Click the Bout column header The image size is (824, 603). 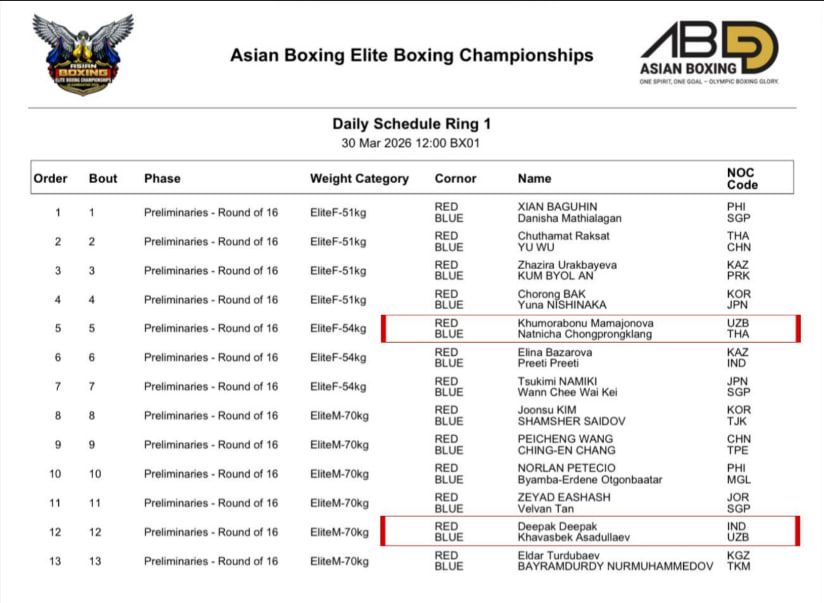[x=102, y=179]
